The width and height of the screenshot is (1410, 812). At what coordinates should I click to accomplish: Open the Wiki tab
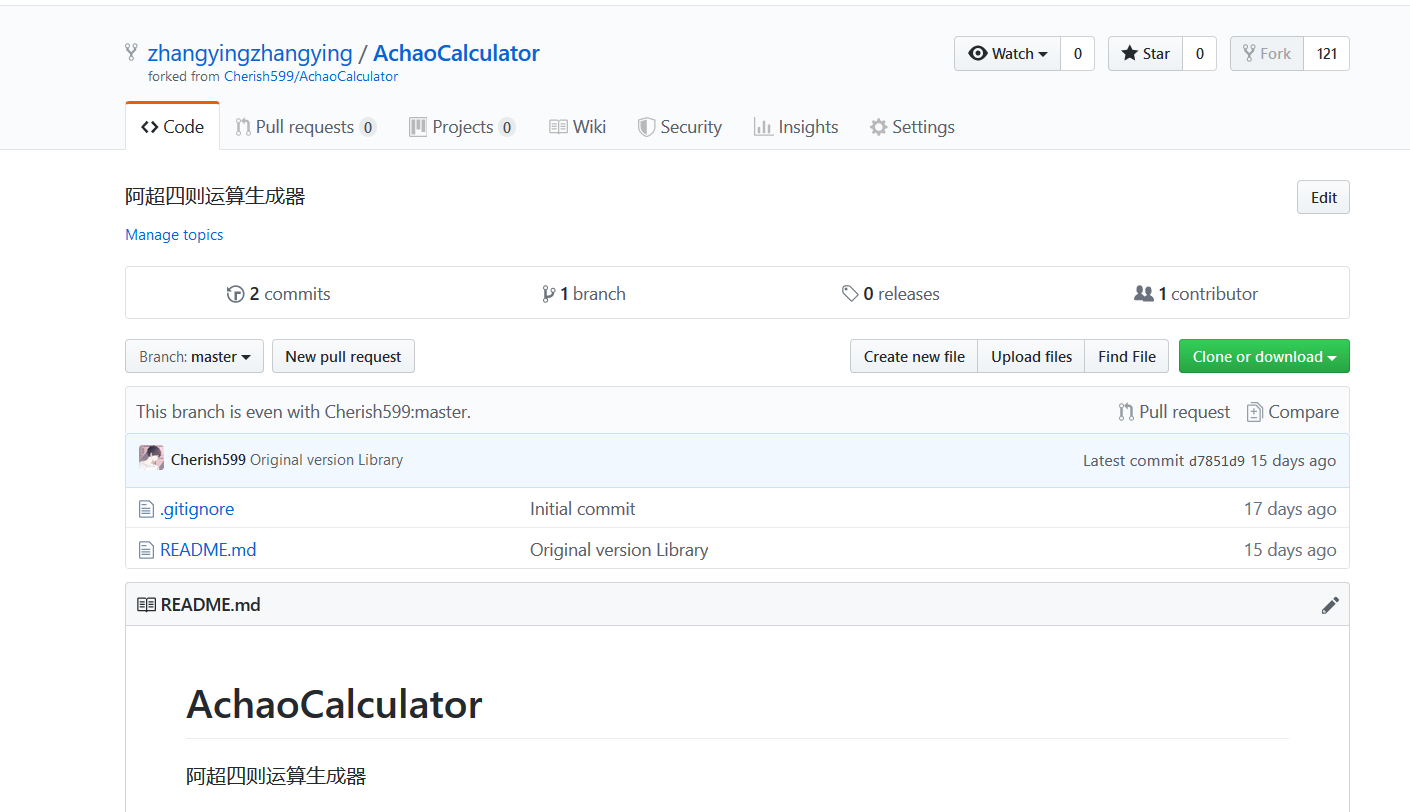coord(577,127)
